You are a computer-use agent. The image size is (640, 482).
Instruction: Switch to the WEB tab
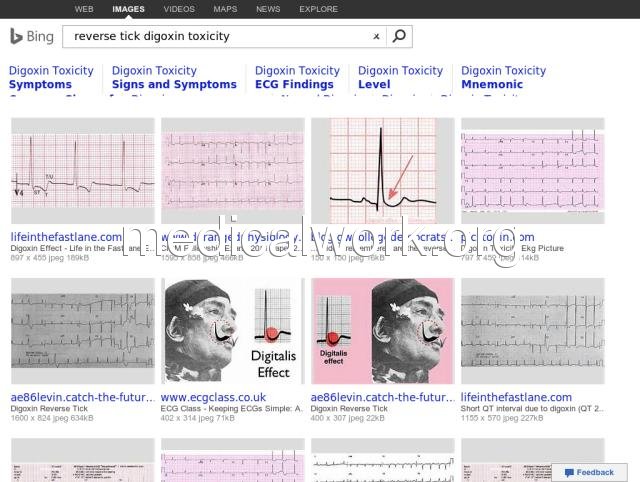point(84,9)
